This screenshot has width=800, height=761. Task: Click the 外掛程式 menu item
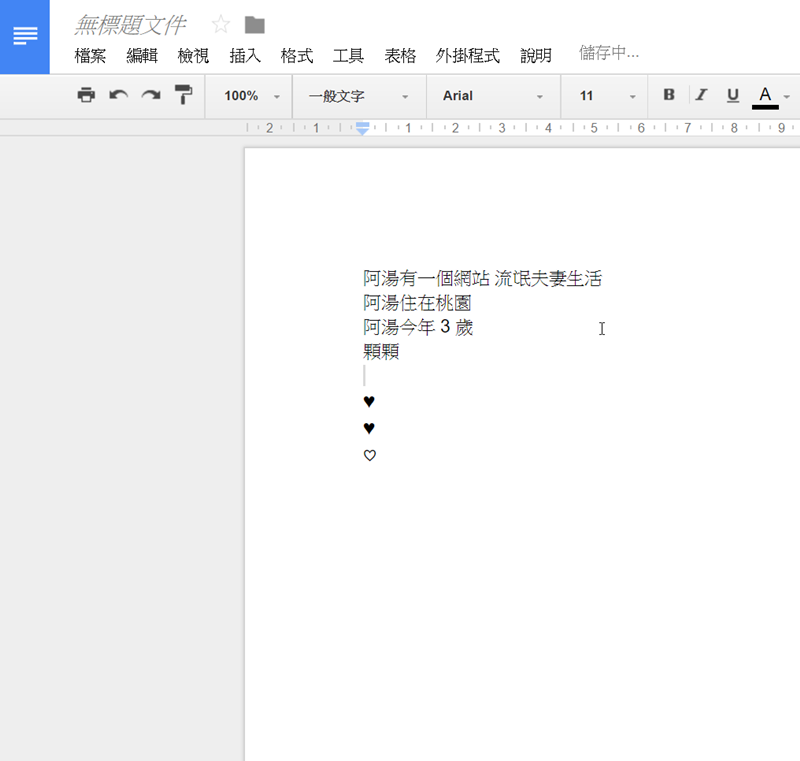(467, 56)
